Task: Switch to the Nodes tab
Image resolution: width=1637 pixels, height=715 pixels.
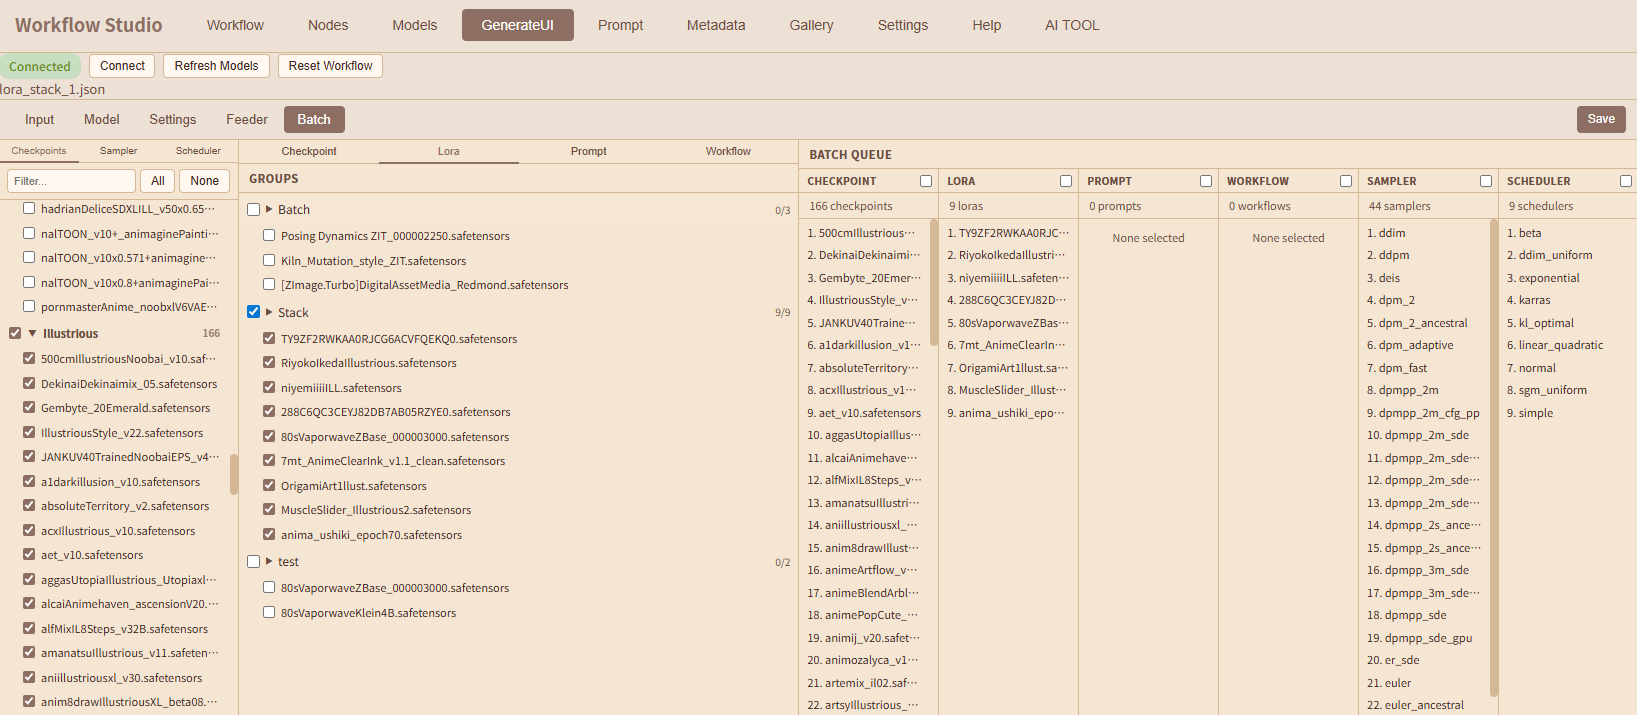Action: coord(328,25)
